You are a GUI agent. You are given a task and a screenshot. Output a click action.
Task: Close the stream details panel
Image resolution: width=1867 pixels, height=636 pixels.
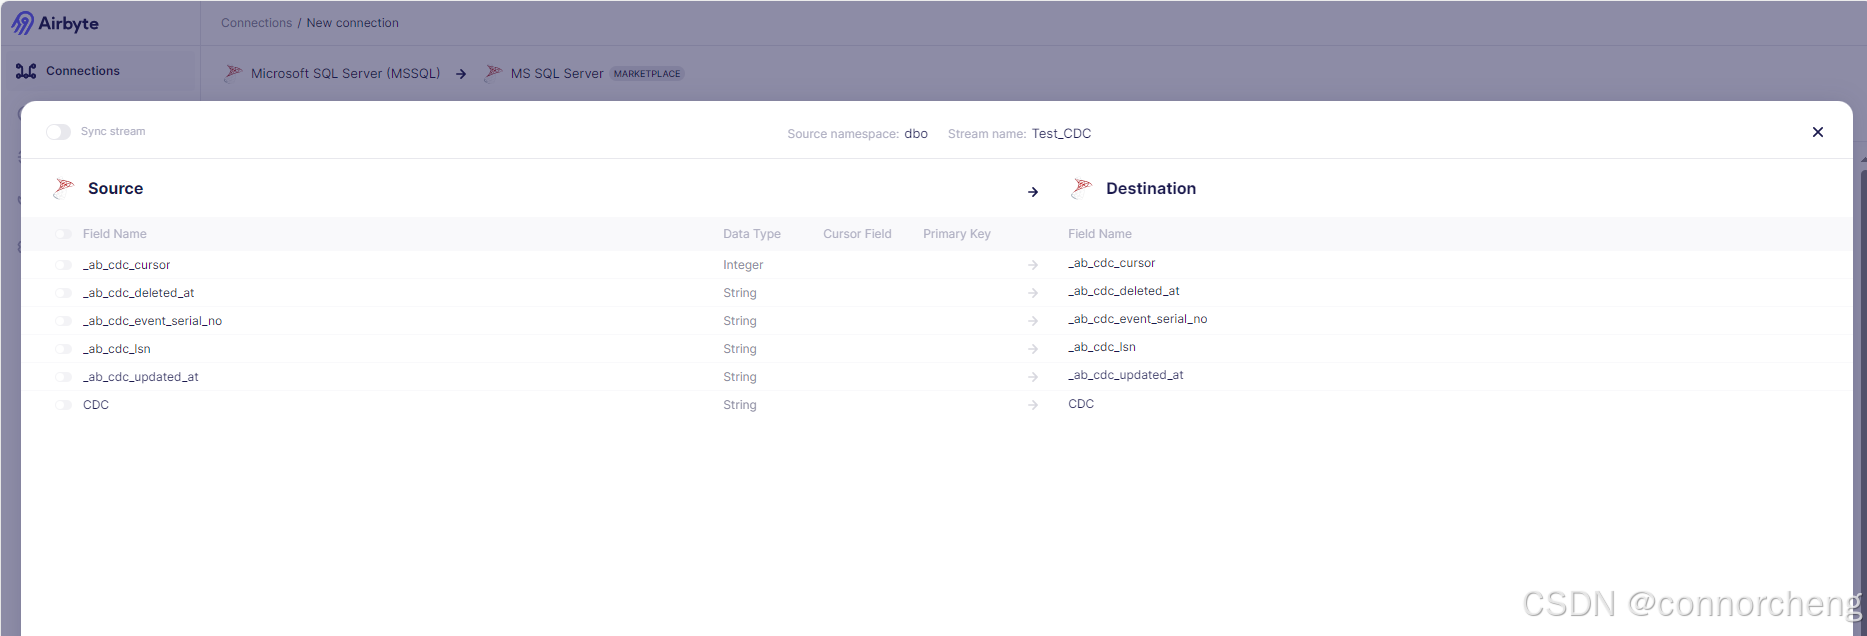(x=1818, y=132)
